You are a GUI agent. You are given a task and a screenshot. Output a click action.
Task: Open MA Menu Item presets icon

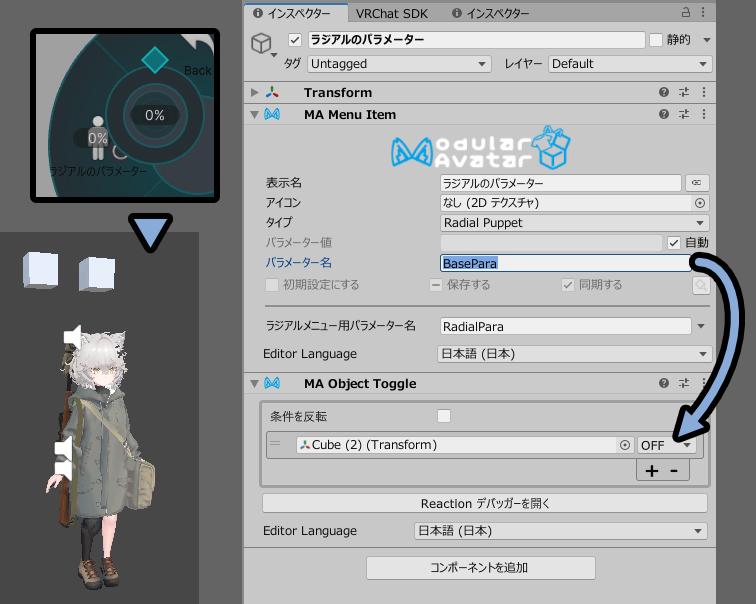(x=684, y=114)
